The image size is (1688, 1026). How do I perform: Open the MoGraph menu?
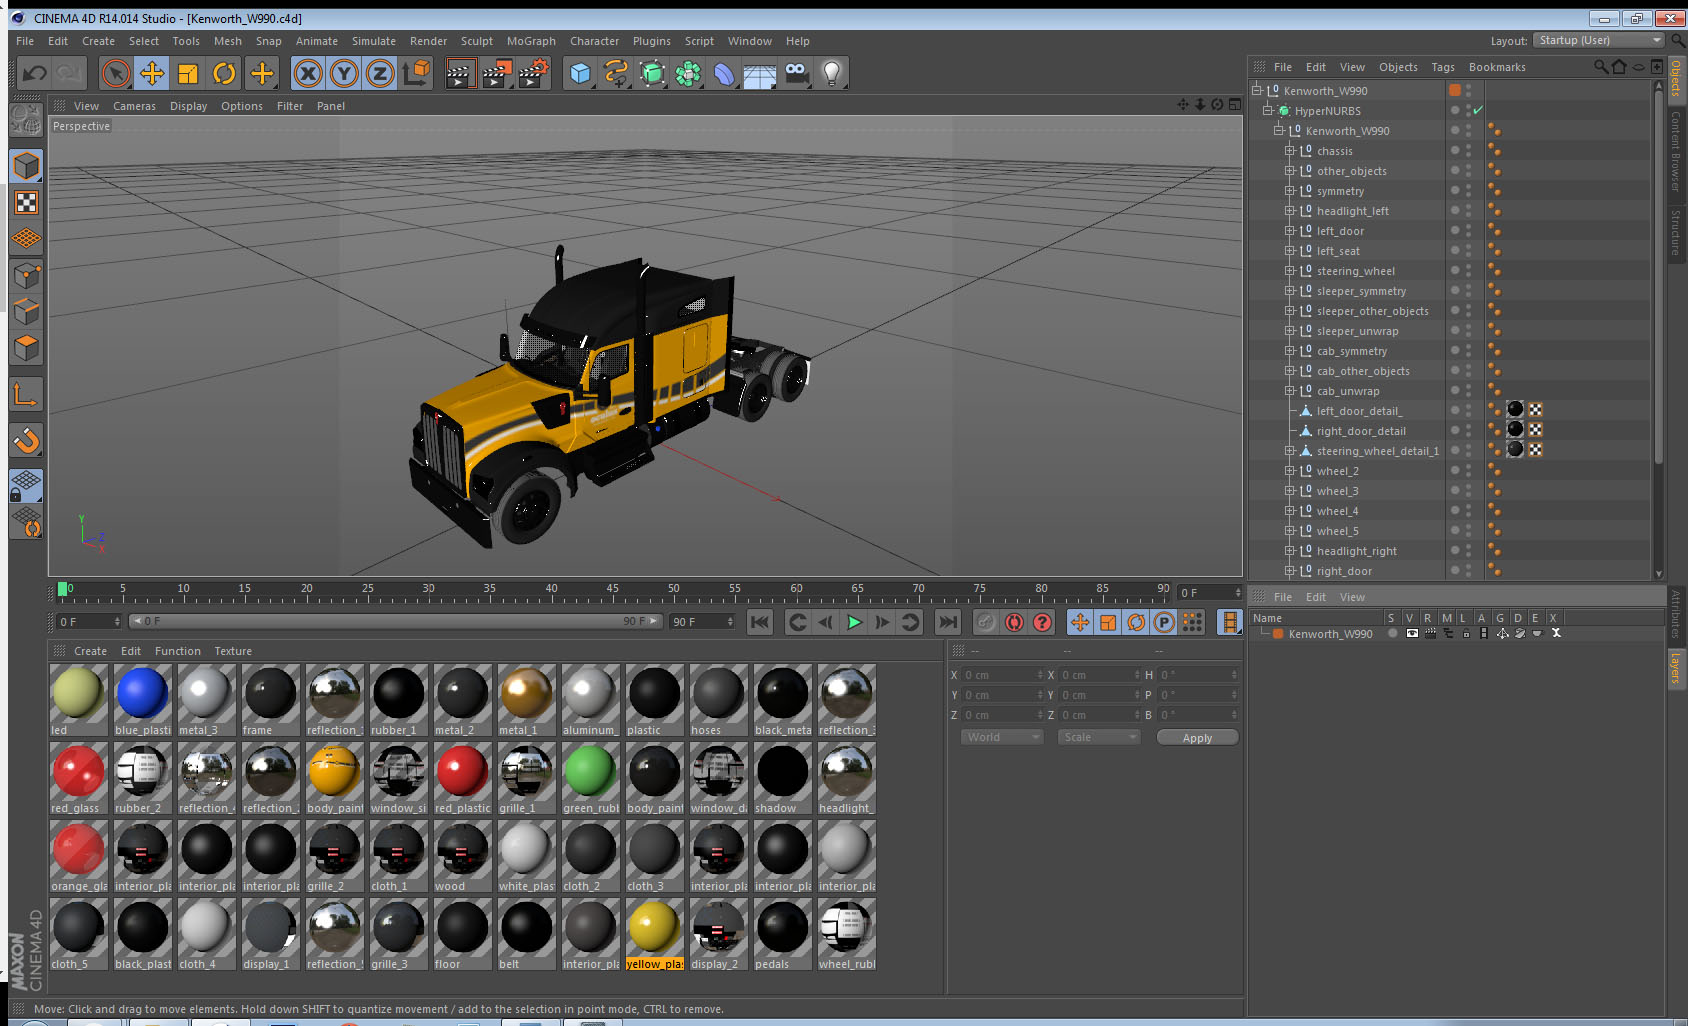[531, 41]
